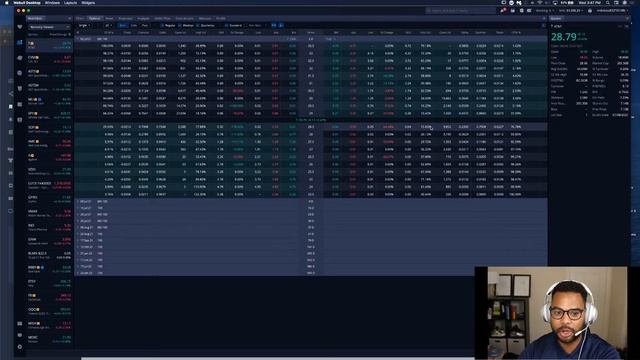The width and height of the screenshot is (640, 360).
Task: Open the Recently Viewed watchlist dropdown
Action: coord(49,27)
